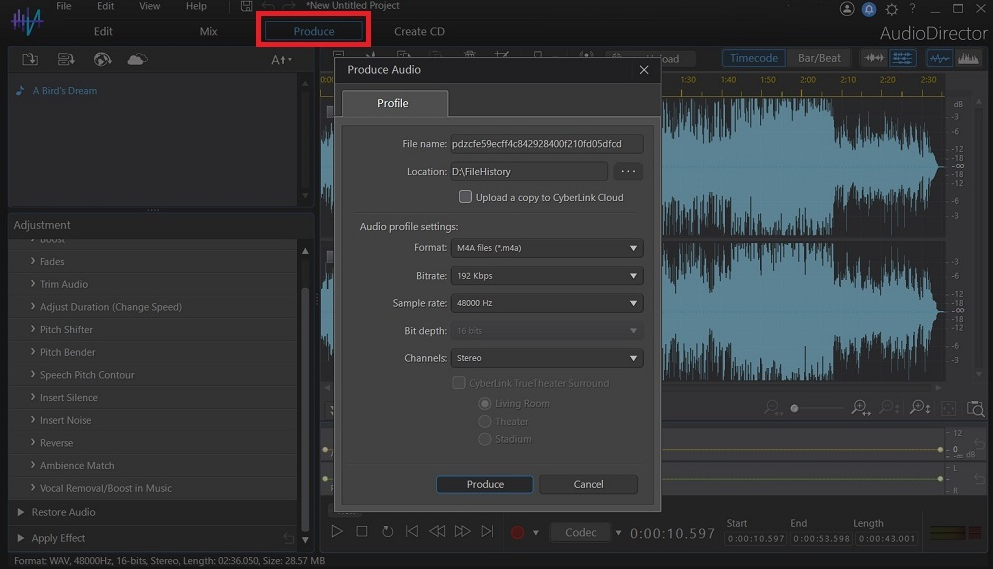Open the Format dropdown showing M4A files
Screen dimensions: 993x569
click(x=547, y=248)
